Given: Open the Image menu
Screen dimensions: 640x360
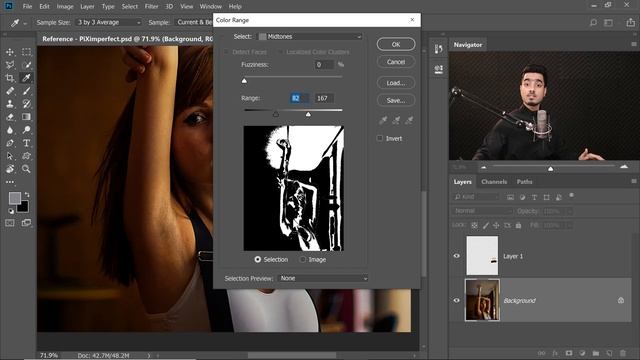Looking at the screenshot, I should (x=65, y=7).
